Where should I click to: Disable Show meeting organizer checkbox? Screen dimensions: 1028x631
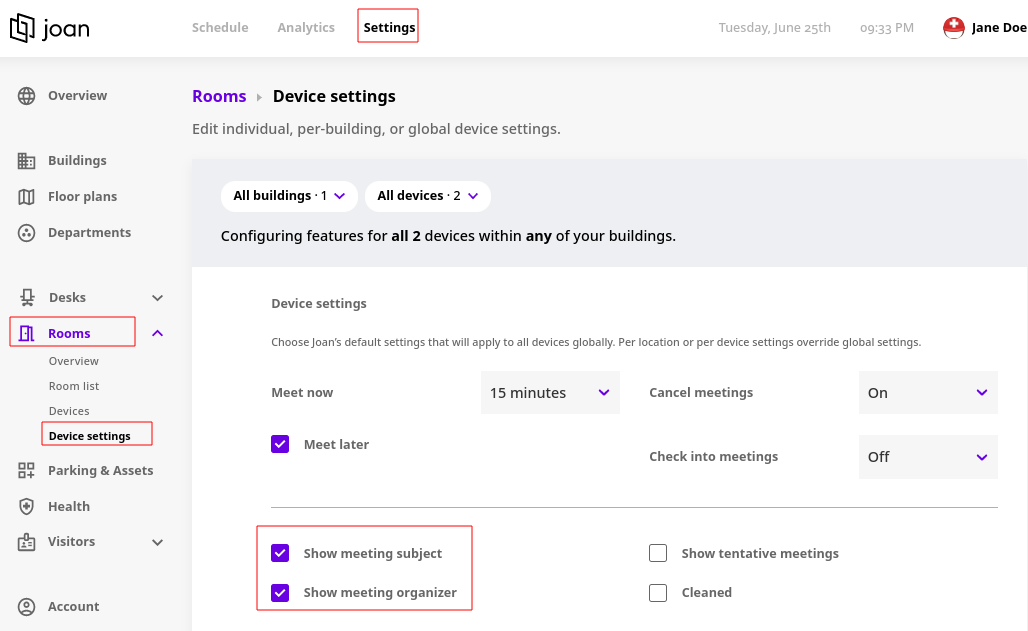point(280,592)
